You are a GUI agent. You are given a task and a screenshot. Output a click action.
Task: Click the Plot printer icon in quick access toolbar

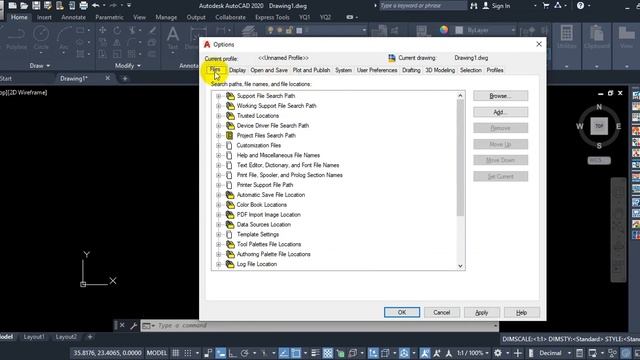tap(84, 6)
